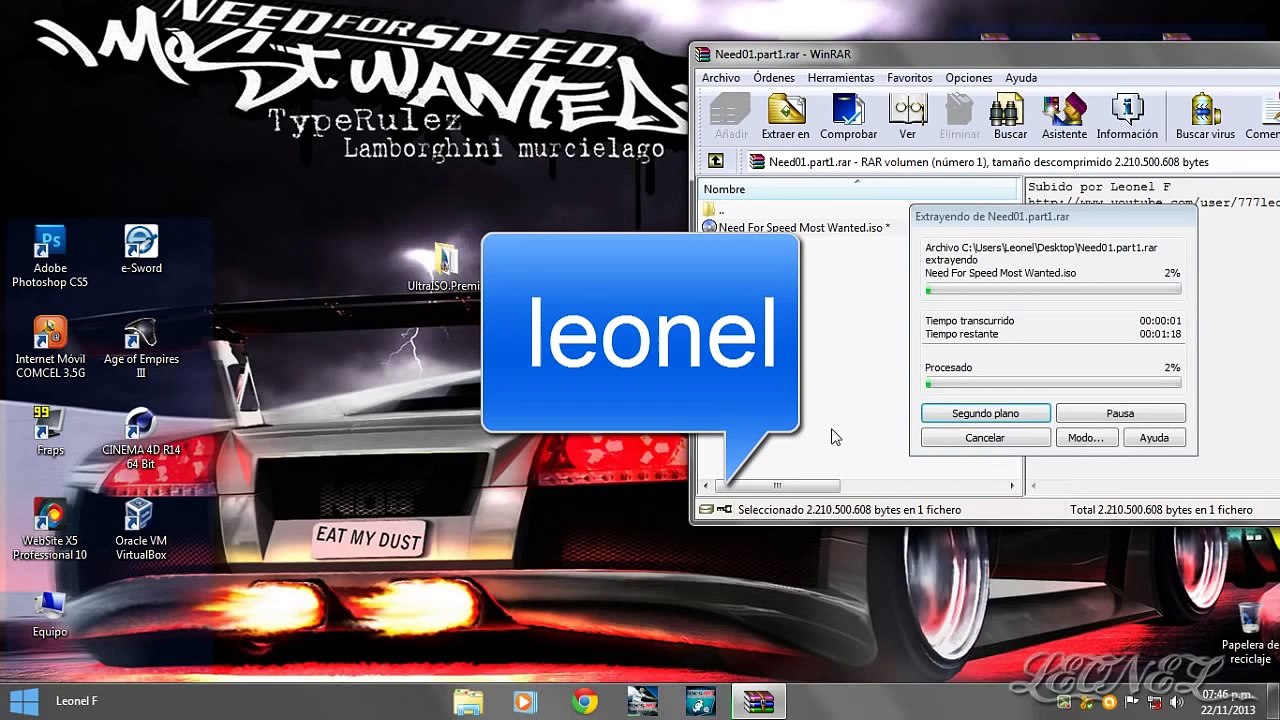Click the file extraction progress bar

pyautogui.click(x=1053, y=290)
